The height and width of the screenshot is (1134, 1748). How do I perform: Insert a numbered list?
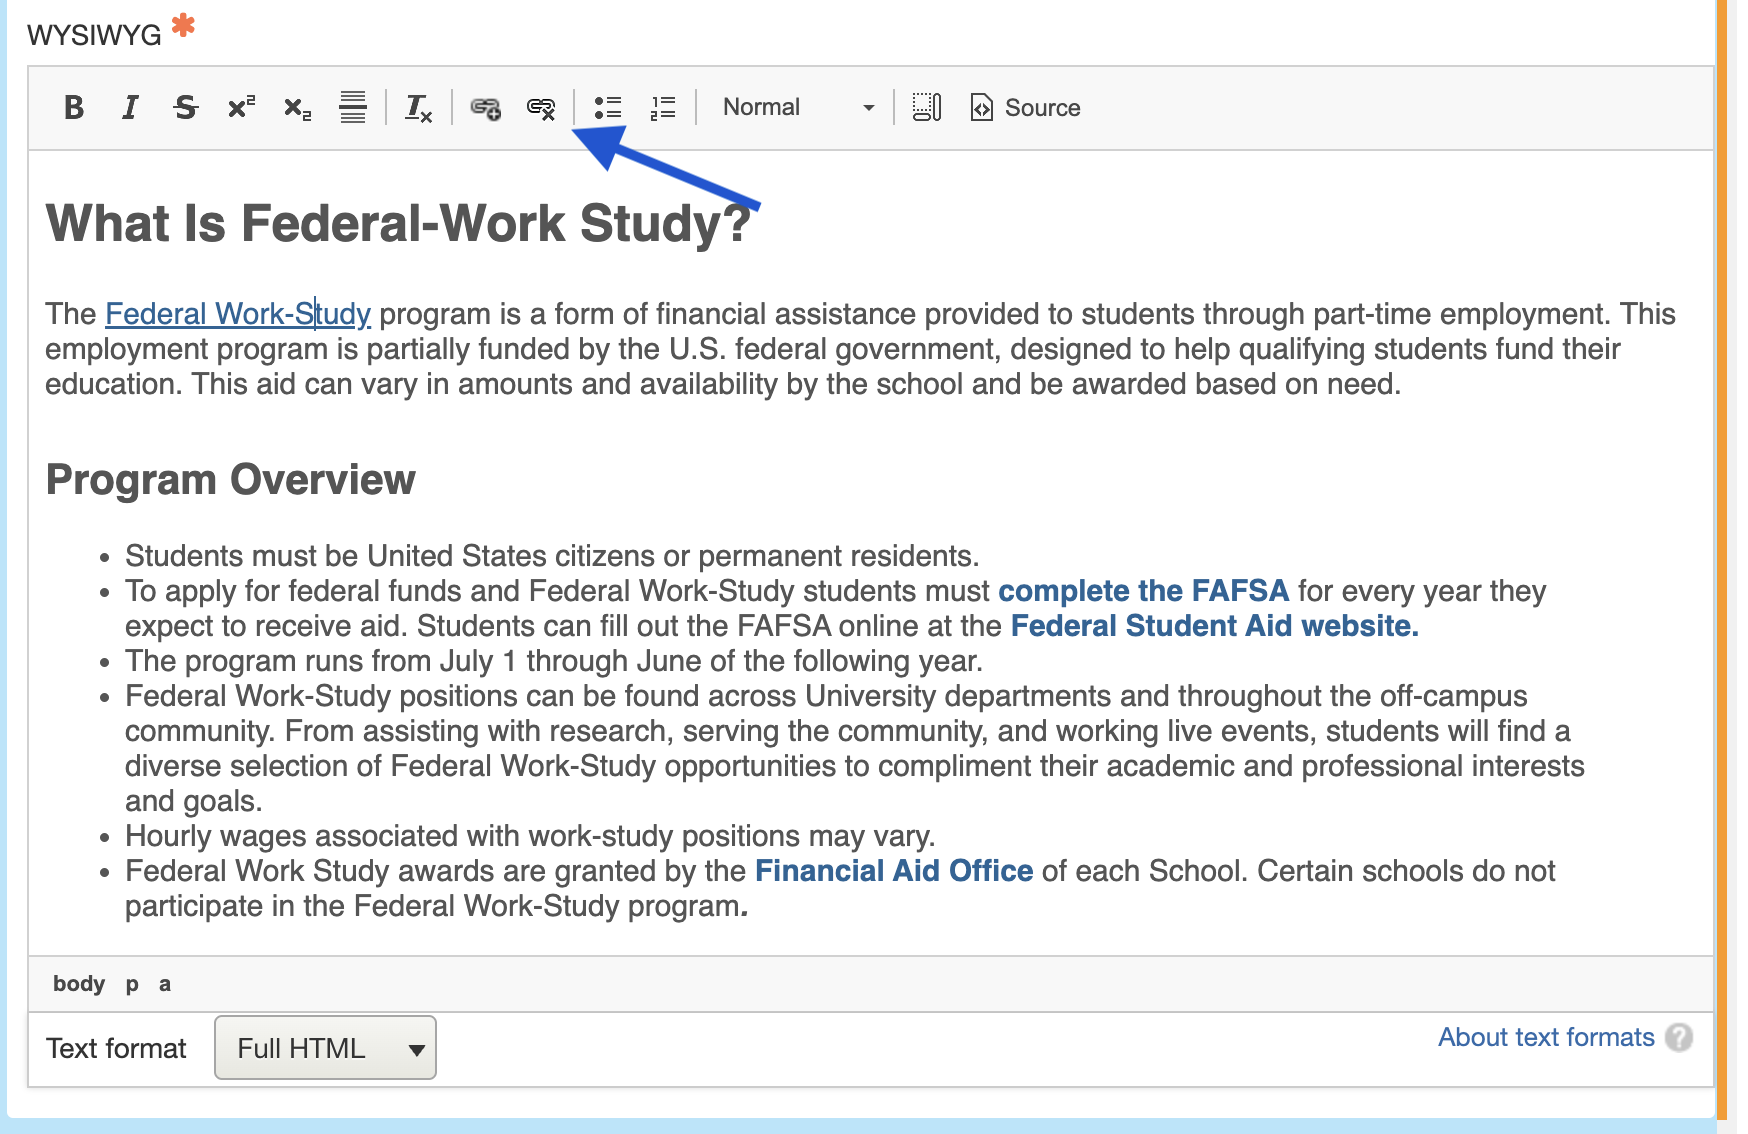coord(663,107)
